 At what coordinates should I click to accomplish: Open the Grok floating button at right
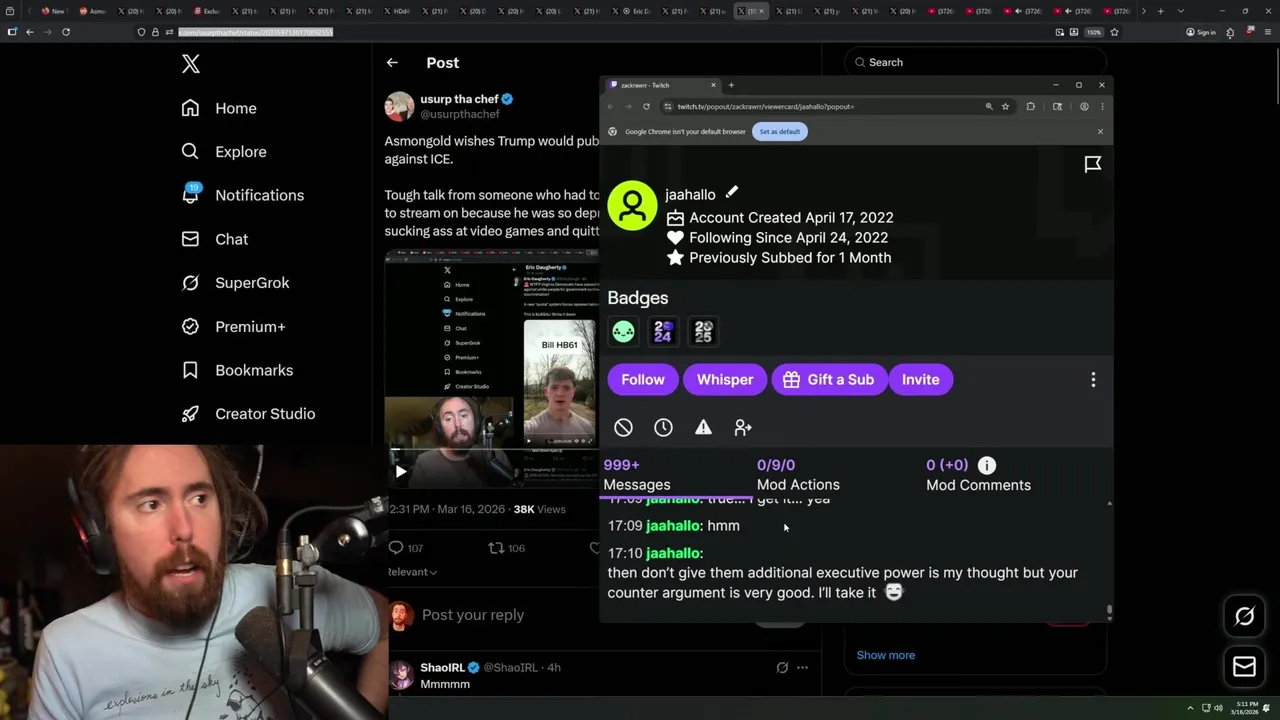(x=1244, y=616)
